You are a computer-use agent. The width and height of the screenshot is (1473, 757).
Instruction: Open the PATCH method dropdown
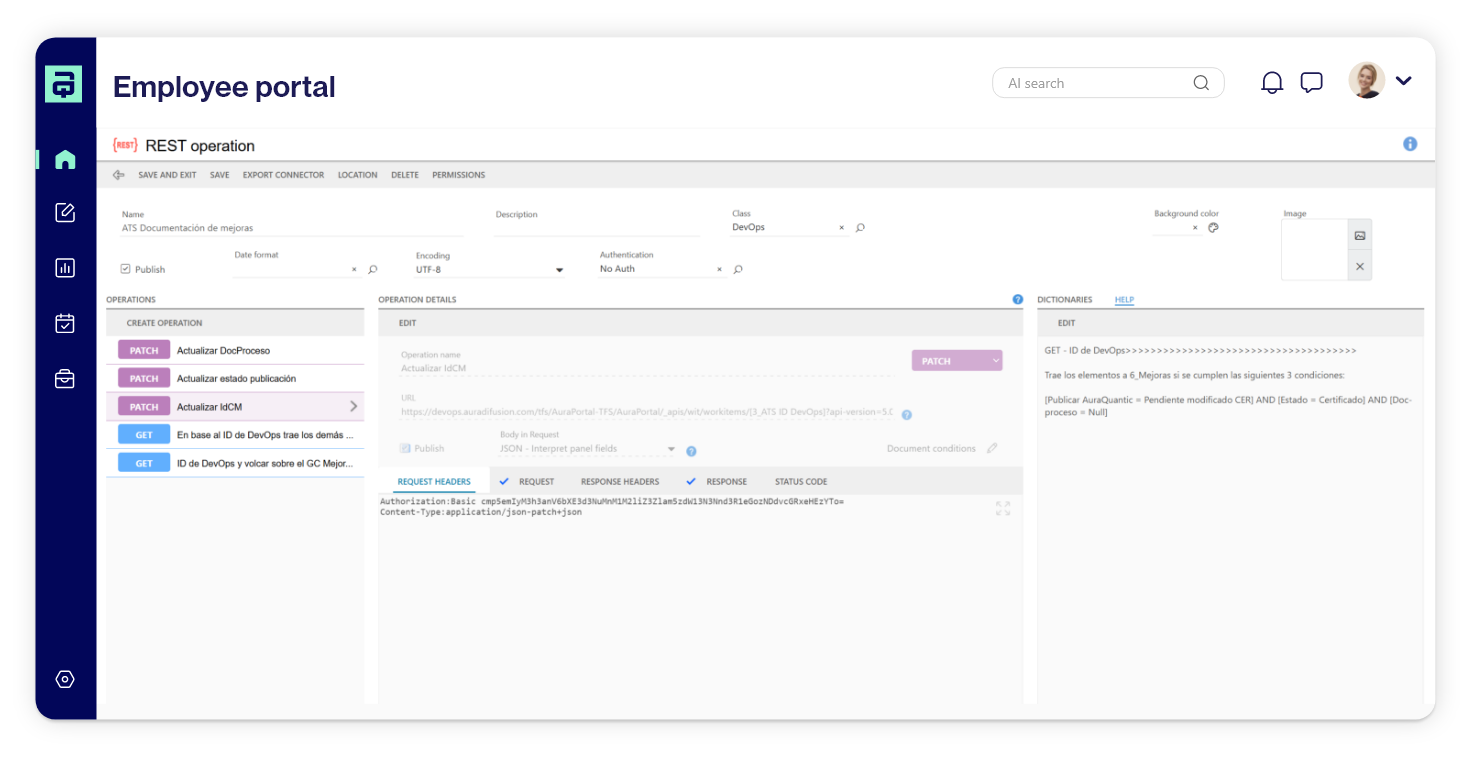(956, 359)
